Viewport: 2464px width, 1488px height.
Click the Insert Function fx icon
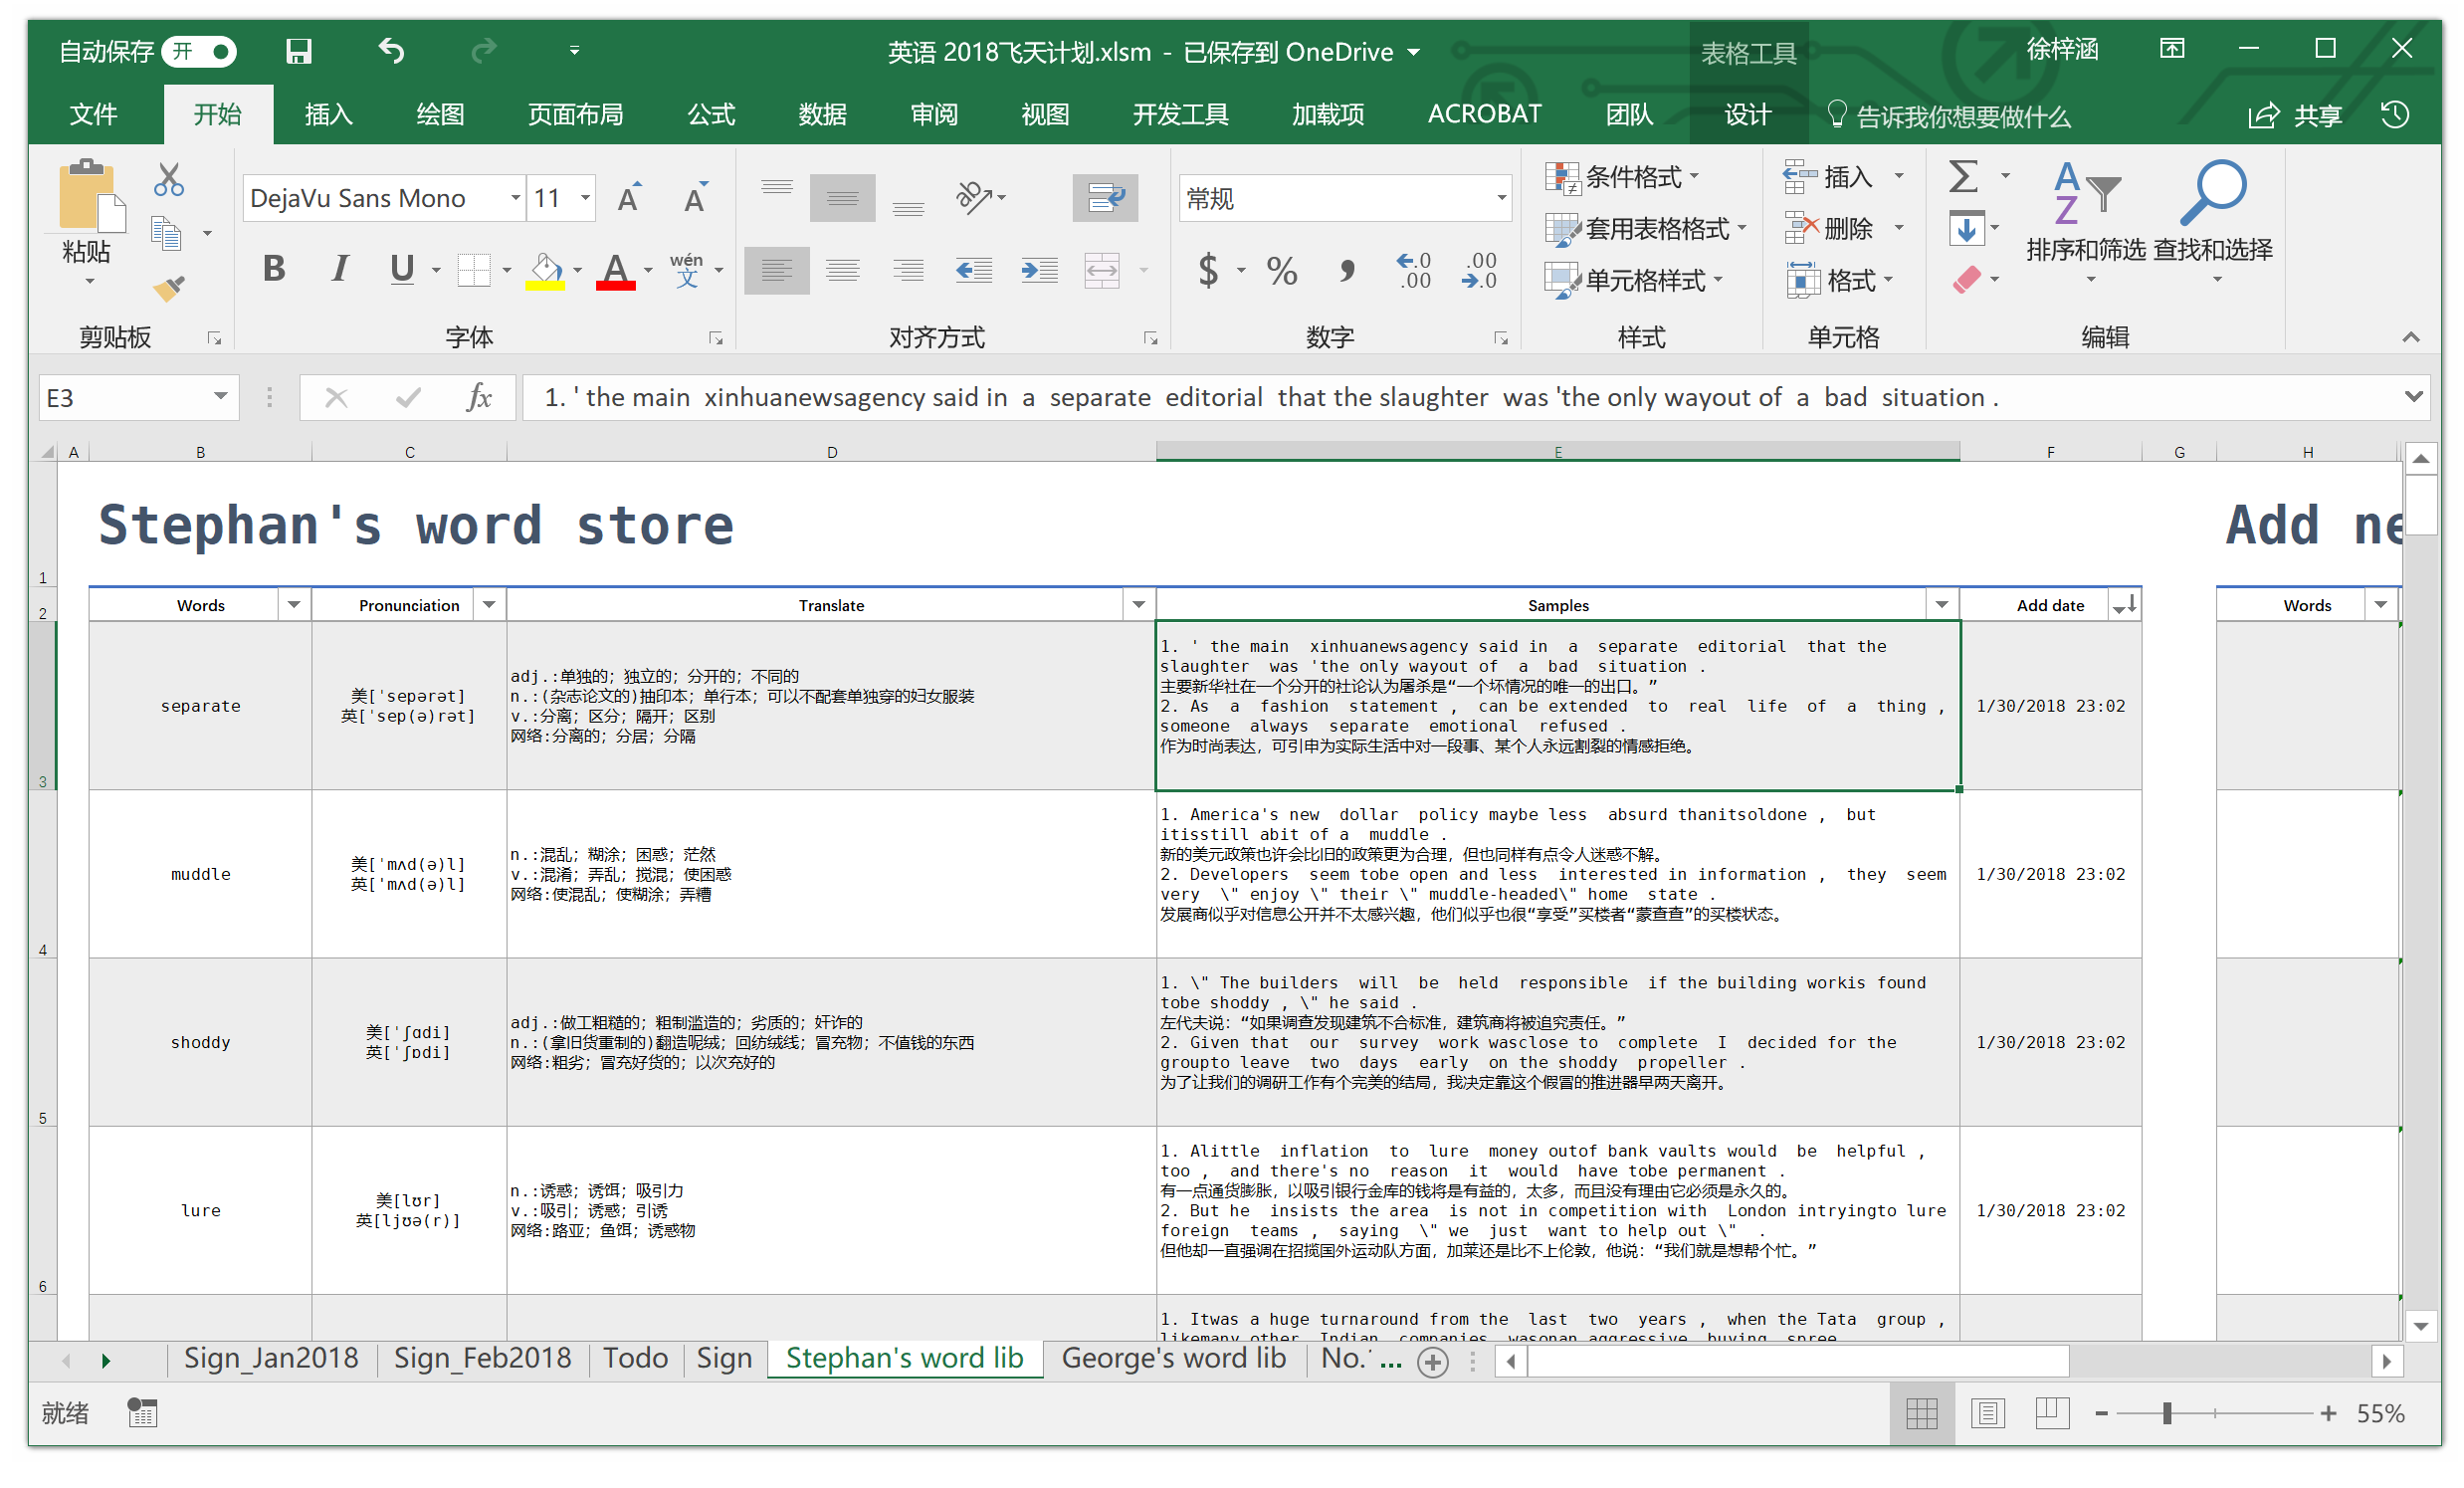click(x=479, y=398)
